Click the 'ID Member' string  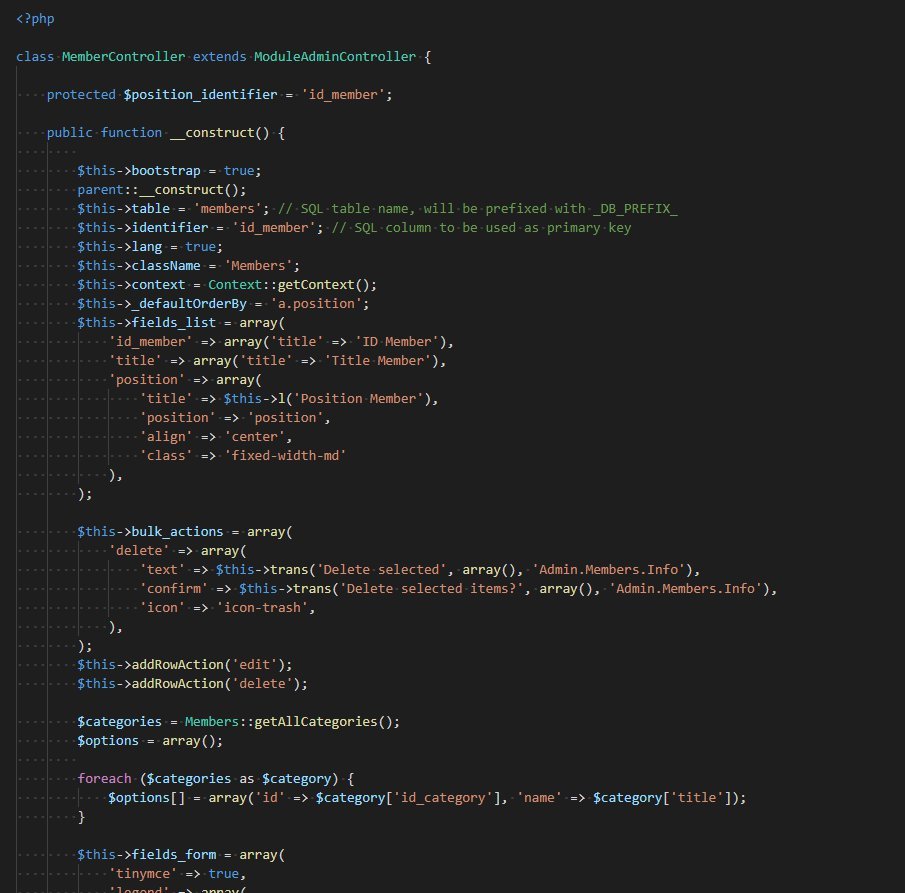click(x=397, y=342)
